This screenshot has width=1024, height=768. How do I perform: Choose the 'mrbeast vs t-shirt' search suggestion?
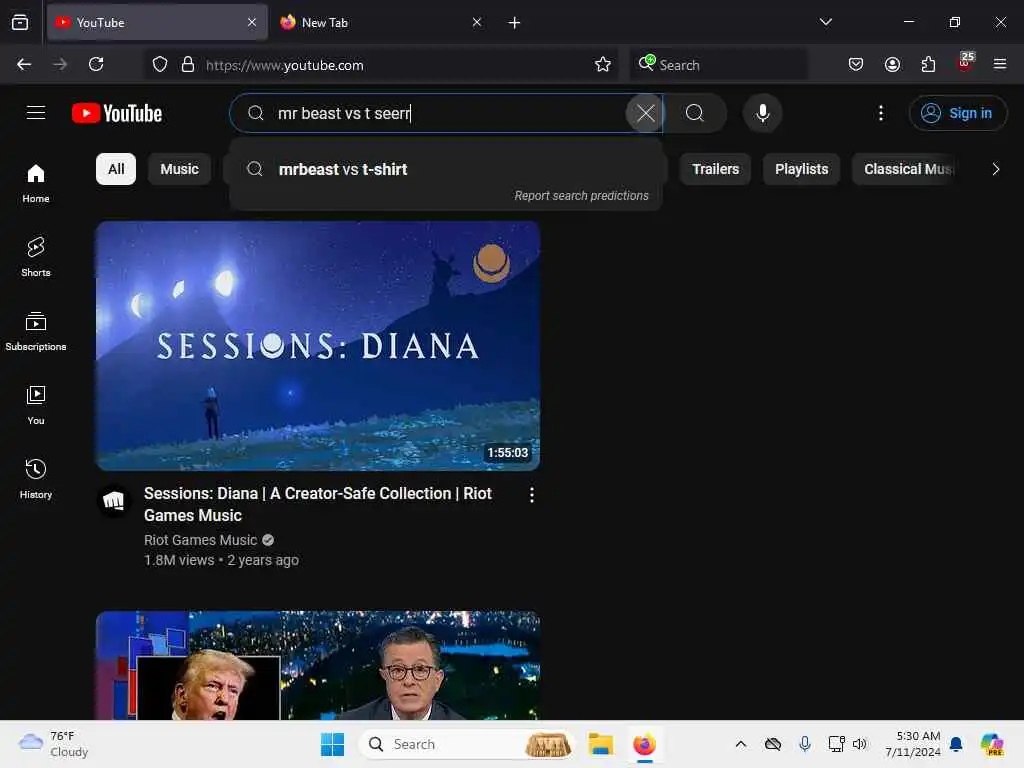coord(446,169)
